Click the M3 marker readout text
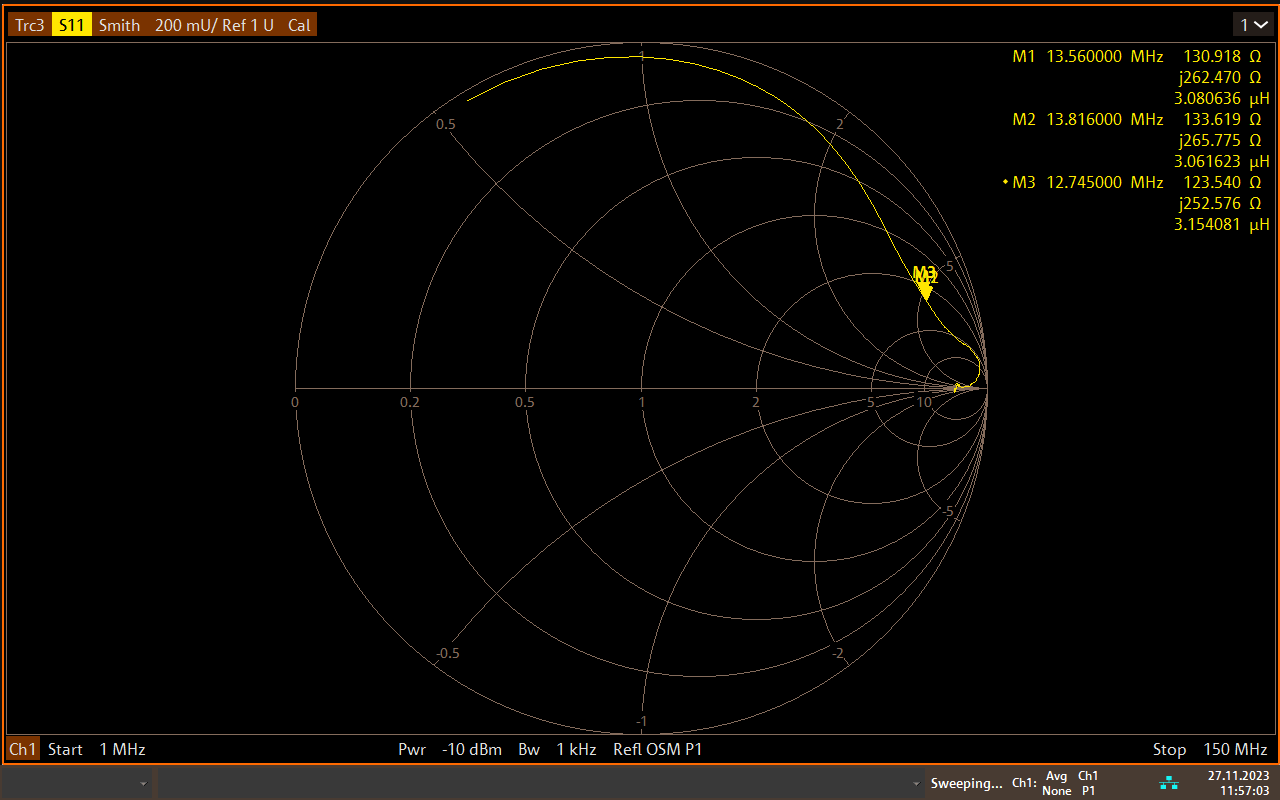1280x800 pixels. click(x=1025, y=182)
